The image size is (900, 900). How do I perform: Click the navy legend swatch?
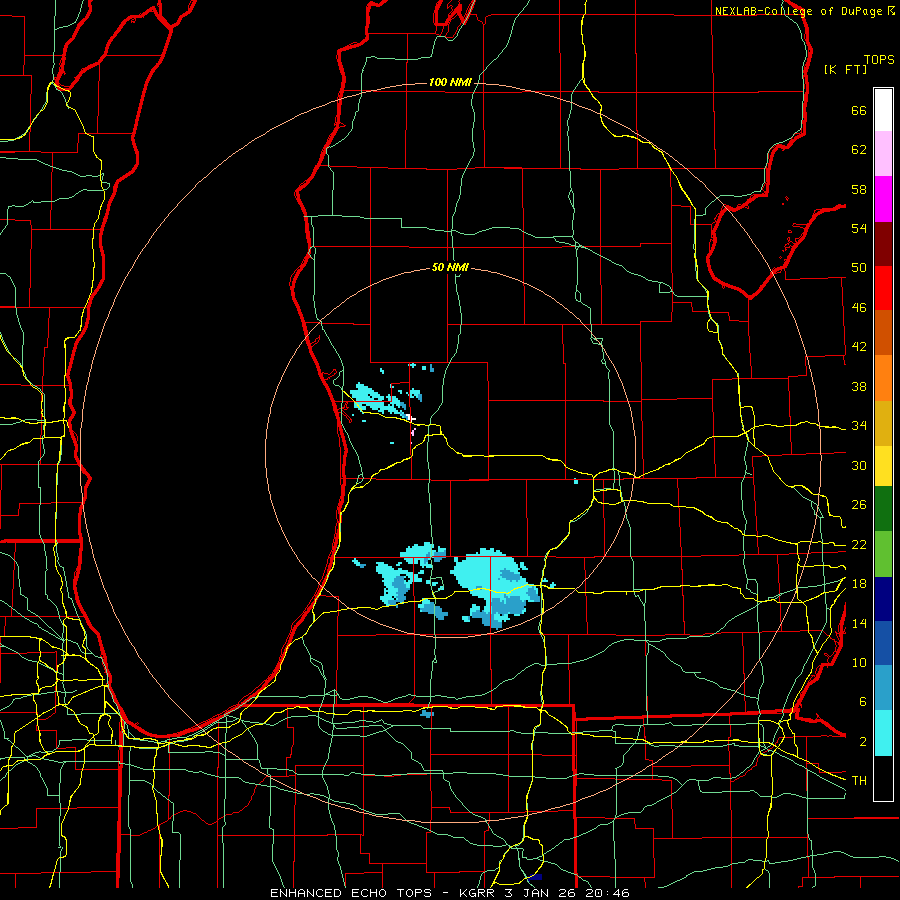tap(883, 599)
